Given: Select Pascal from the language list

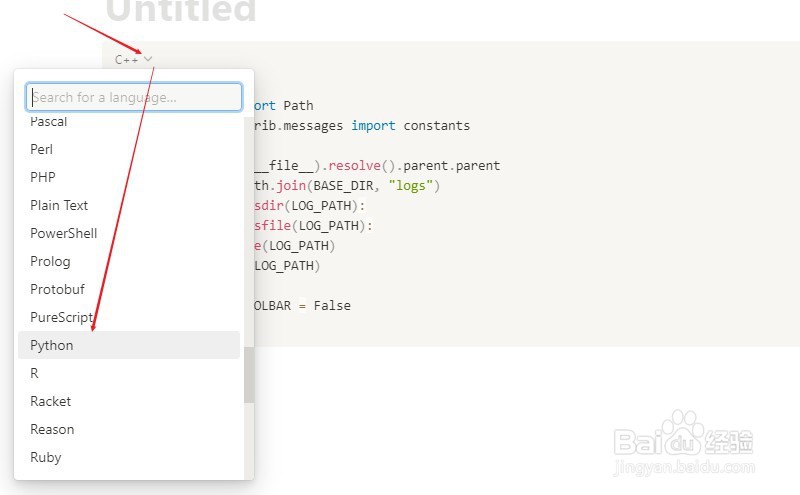Looking at the screenshot, I should (49, 122).
